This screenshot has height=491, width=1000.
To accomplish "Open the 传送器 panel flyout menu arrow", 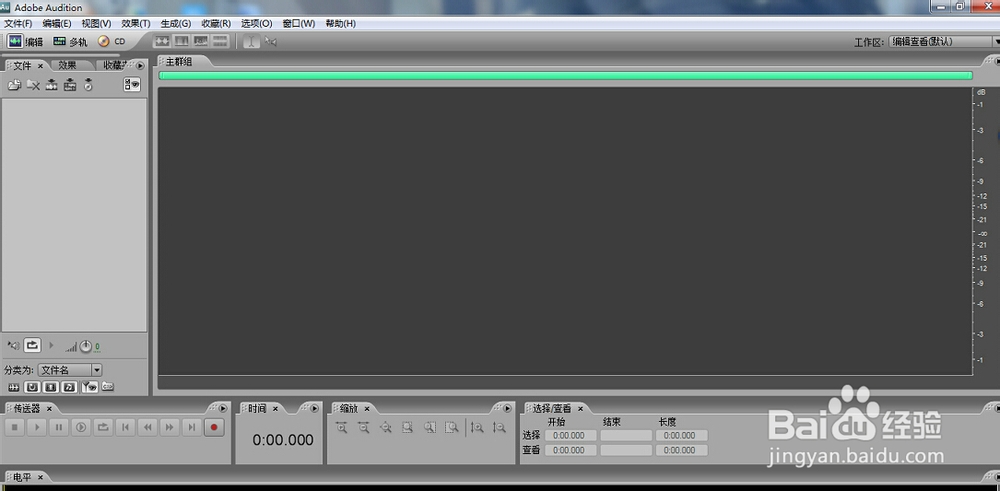I will coord(223,408).
